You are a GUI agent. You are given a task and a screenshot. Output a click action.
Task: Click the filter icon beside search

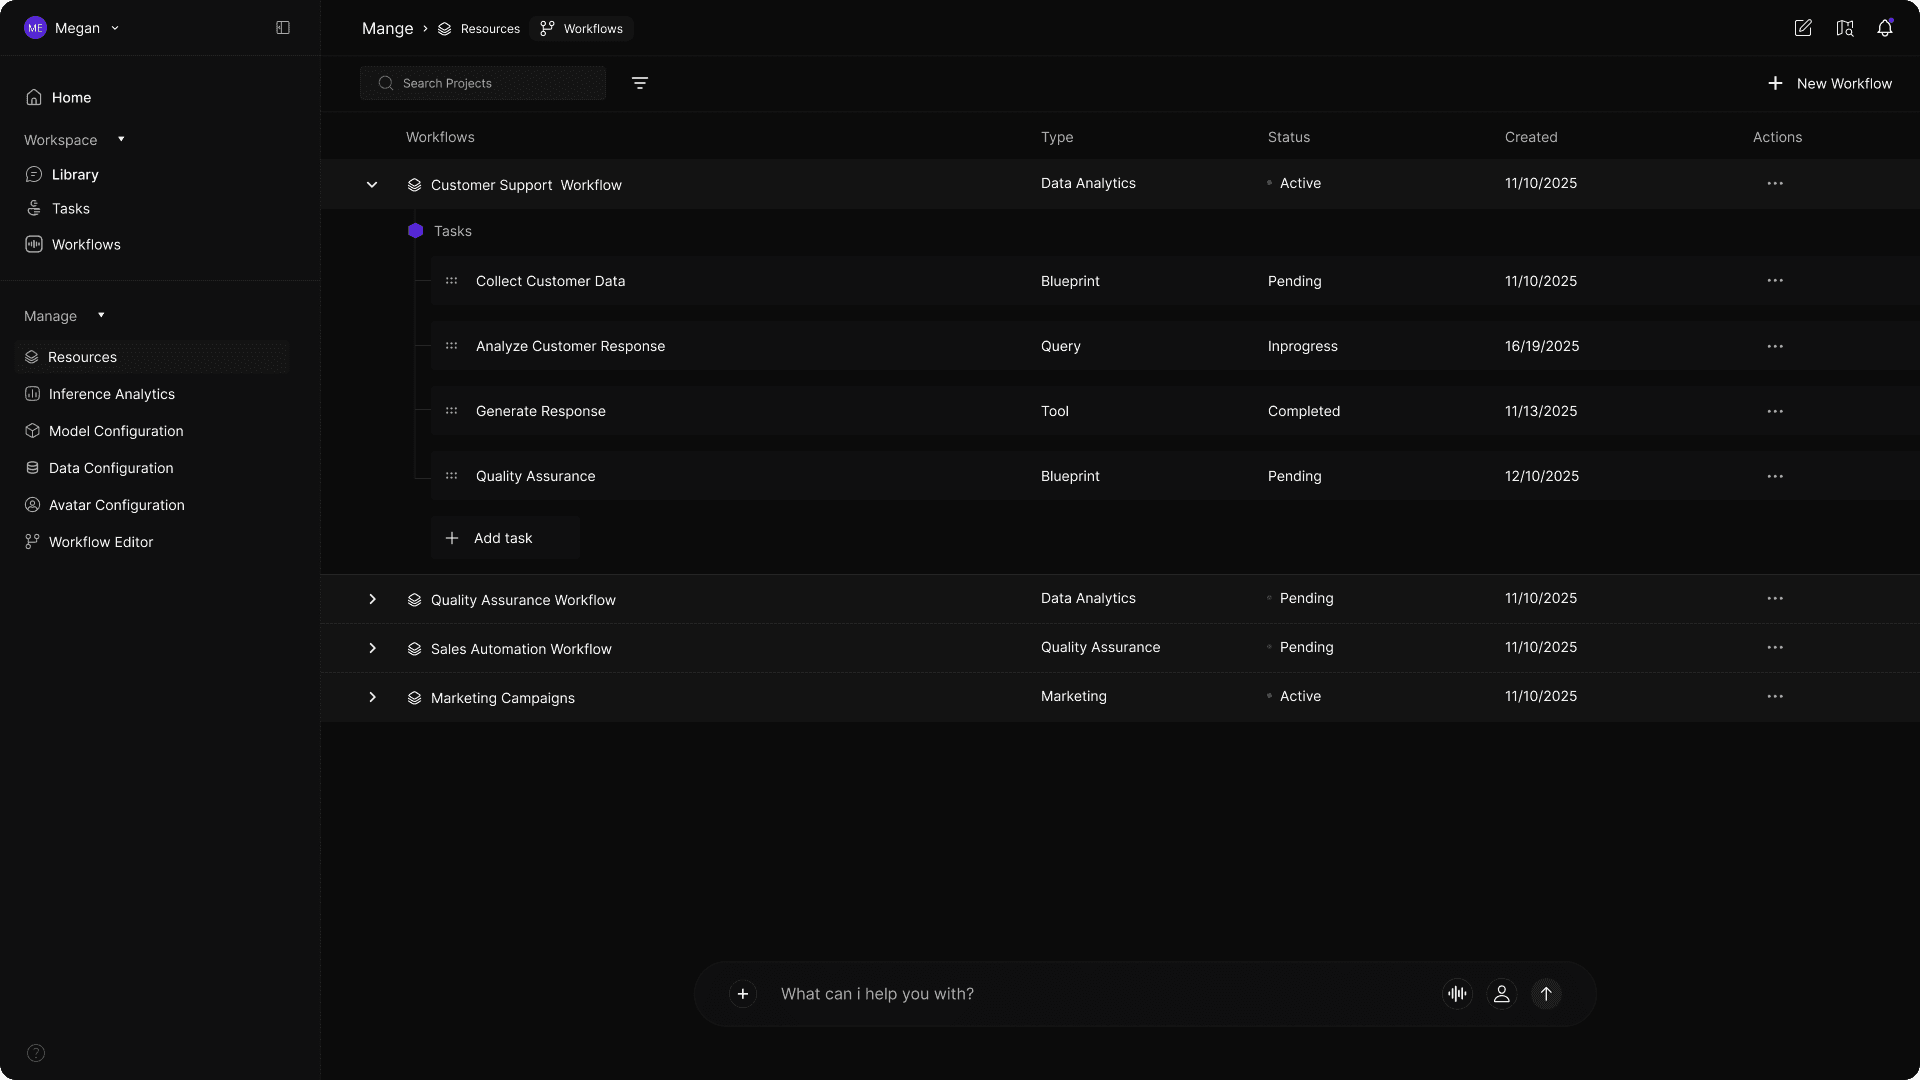(640, 83)
